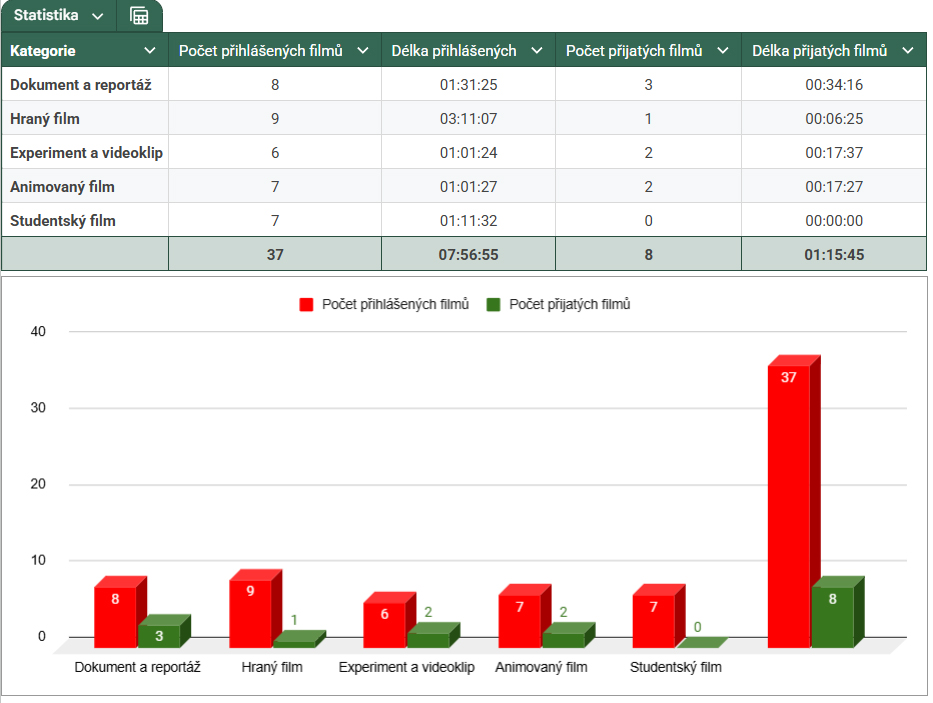Select the Experiment a videoklip category cell
This screenshot has width=933, height=703.
coord(85,153)
